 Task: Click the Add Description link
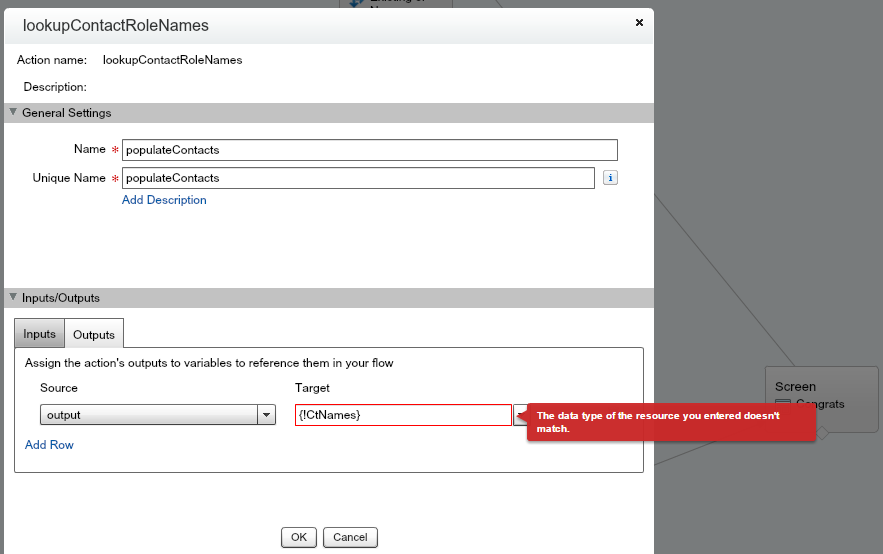pos(164,200)
